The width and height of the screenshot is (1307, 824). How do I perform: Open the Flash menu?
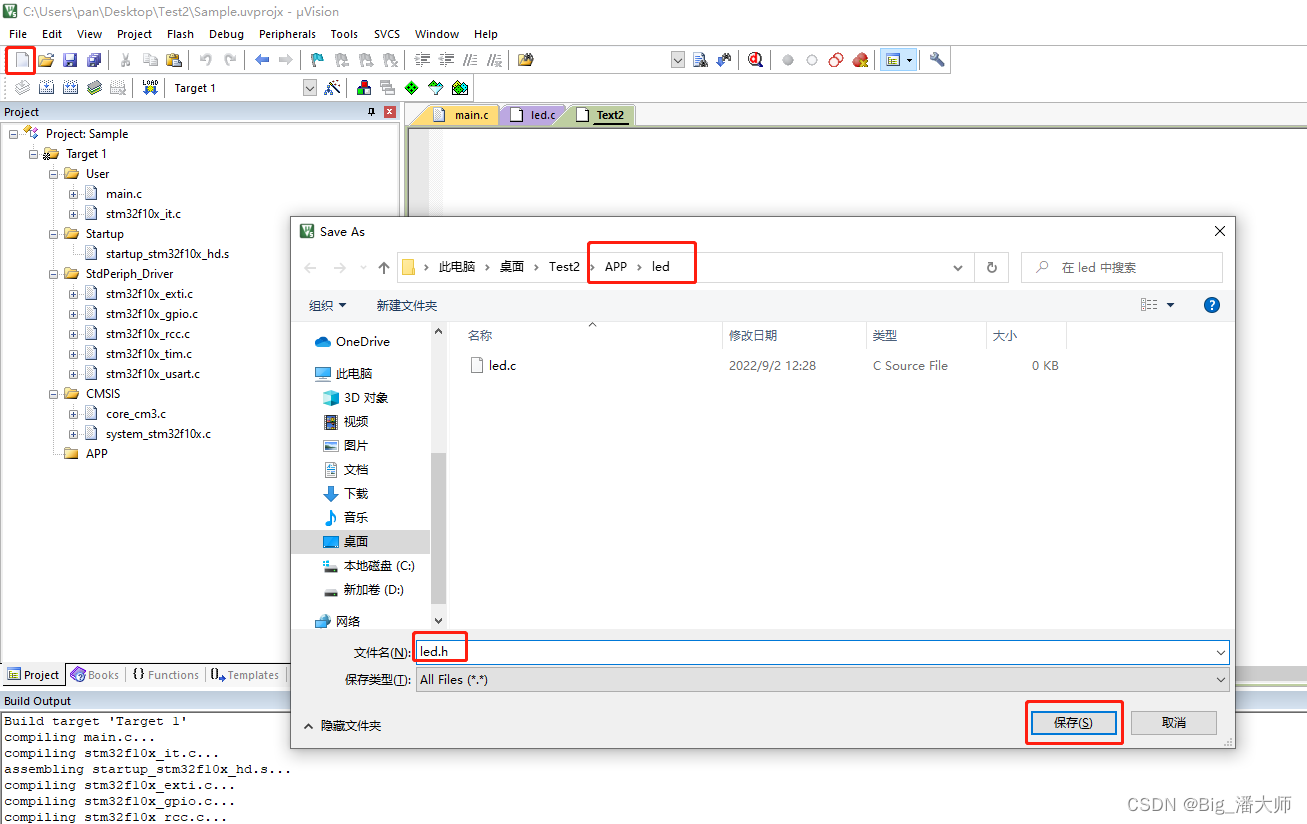[181, 34]
